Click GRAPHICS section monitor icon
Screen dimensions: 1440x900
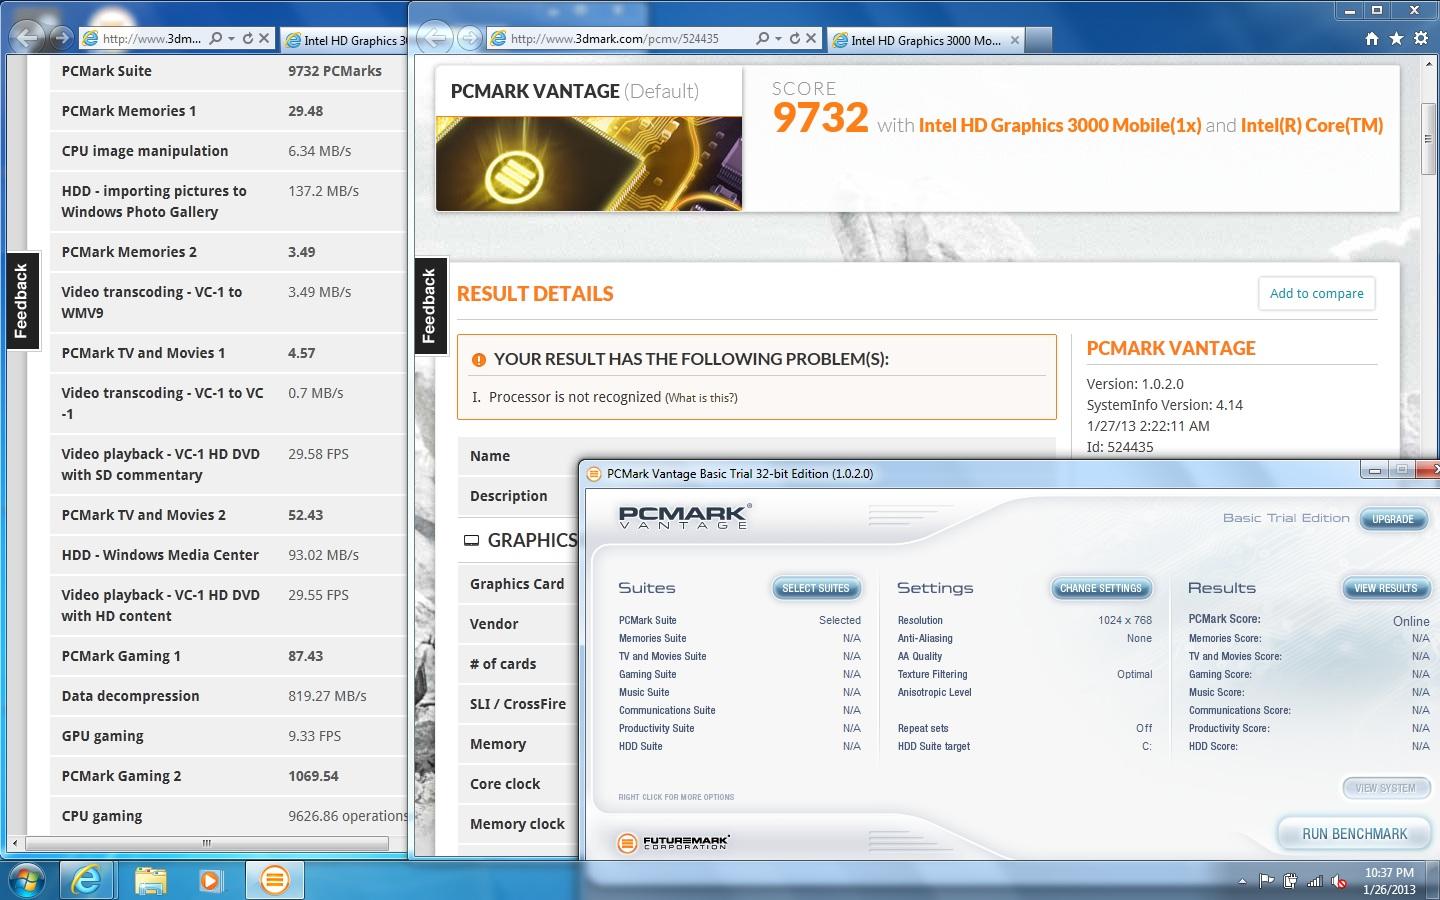coord(471,541)
